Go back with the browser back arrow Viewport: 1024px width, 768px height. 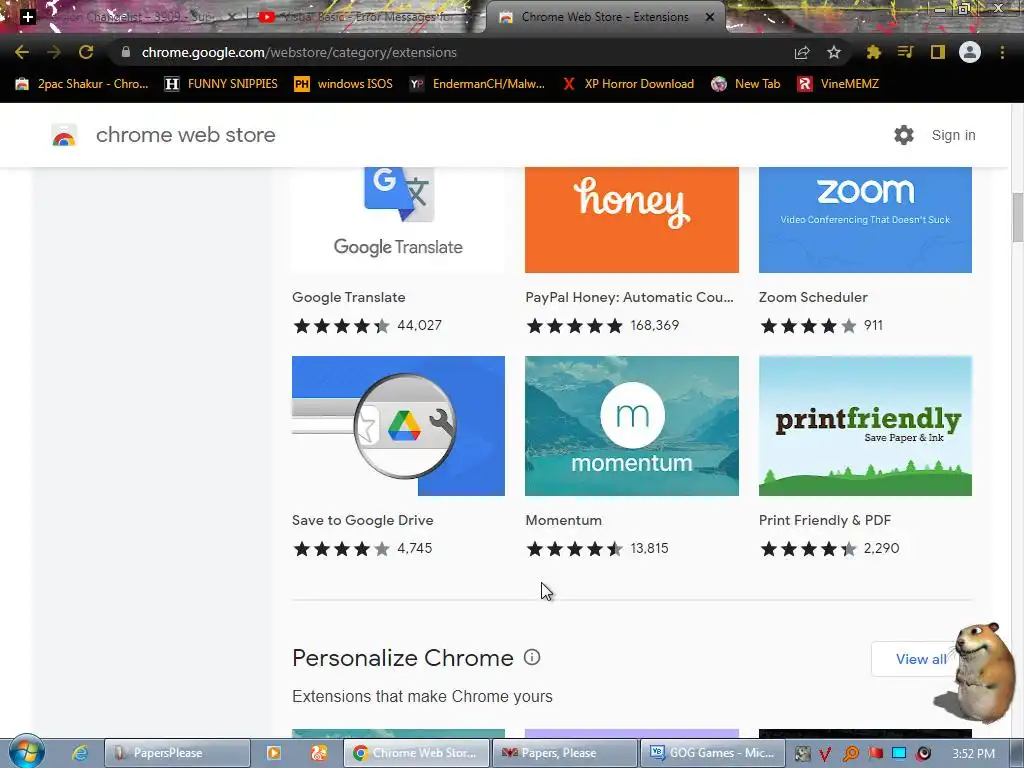coord(22,52)
